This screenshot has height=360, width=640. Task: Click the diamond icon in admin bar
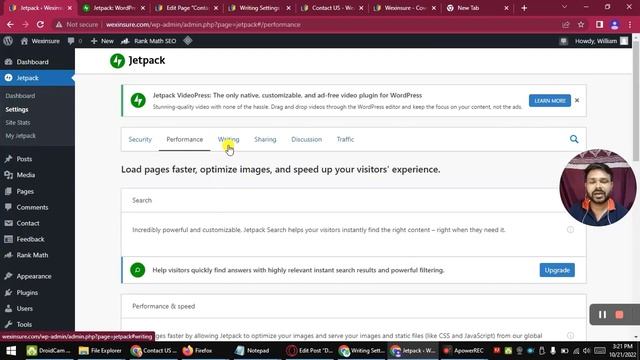point(188,40)
